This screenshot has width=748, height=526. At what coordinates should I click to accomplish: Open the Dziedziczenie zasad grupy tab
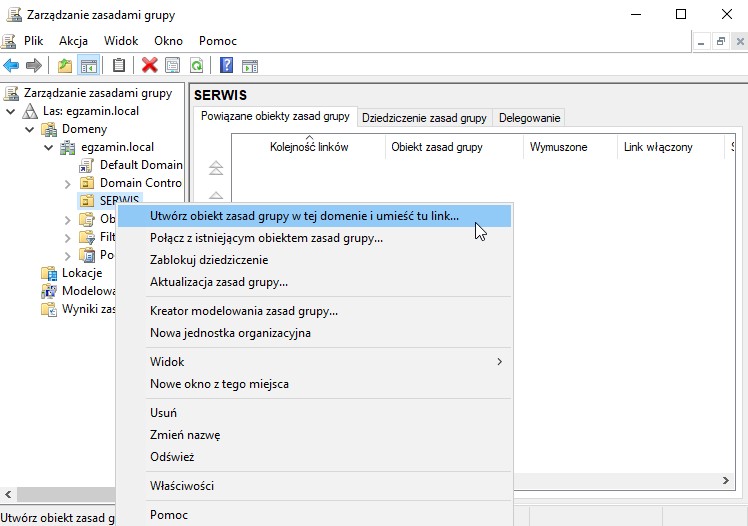(423, 118)
